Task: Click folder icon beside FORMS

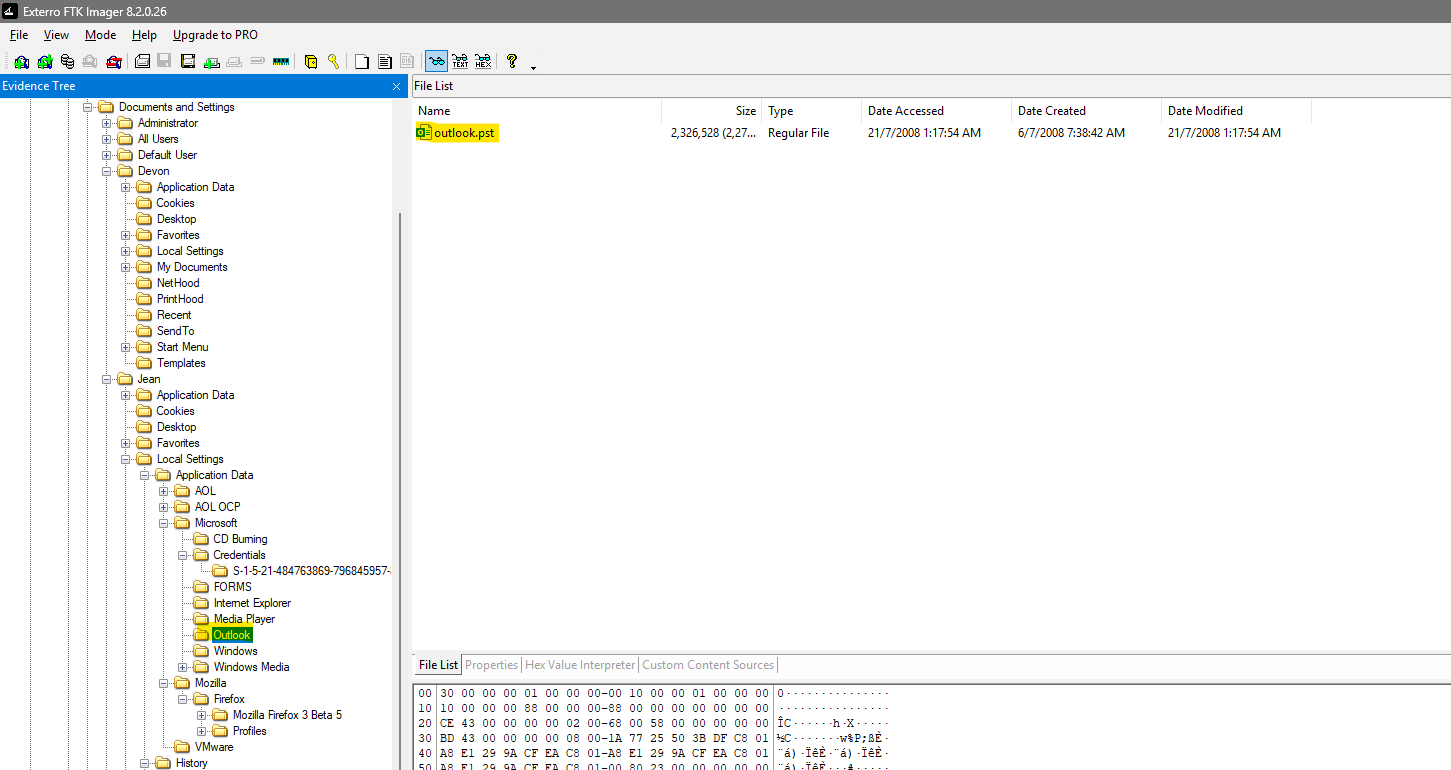Action: click(202, 587)
